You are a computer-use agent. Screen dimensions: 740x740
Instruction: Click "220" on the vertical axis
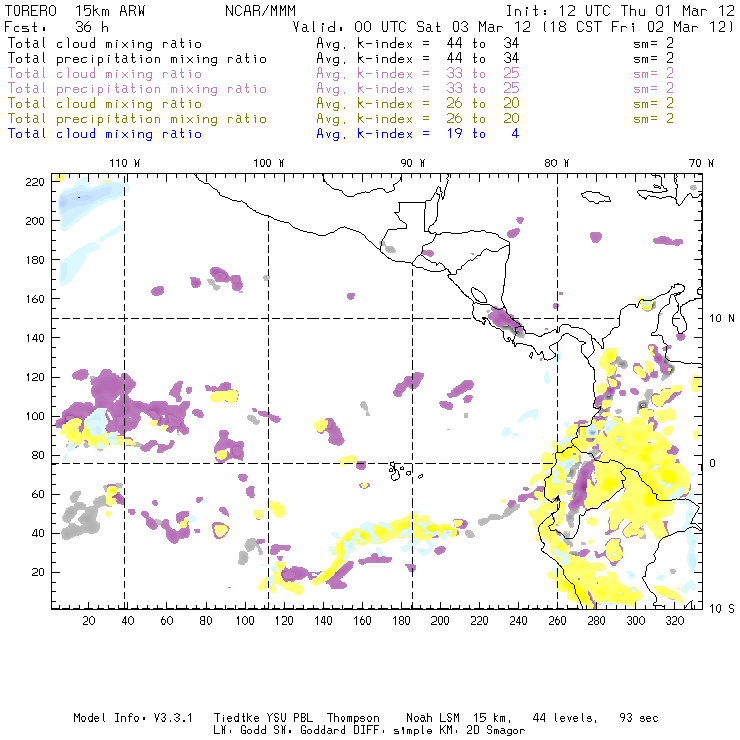point(35,182)
